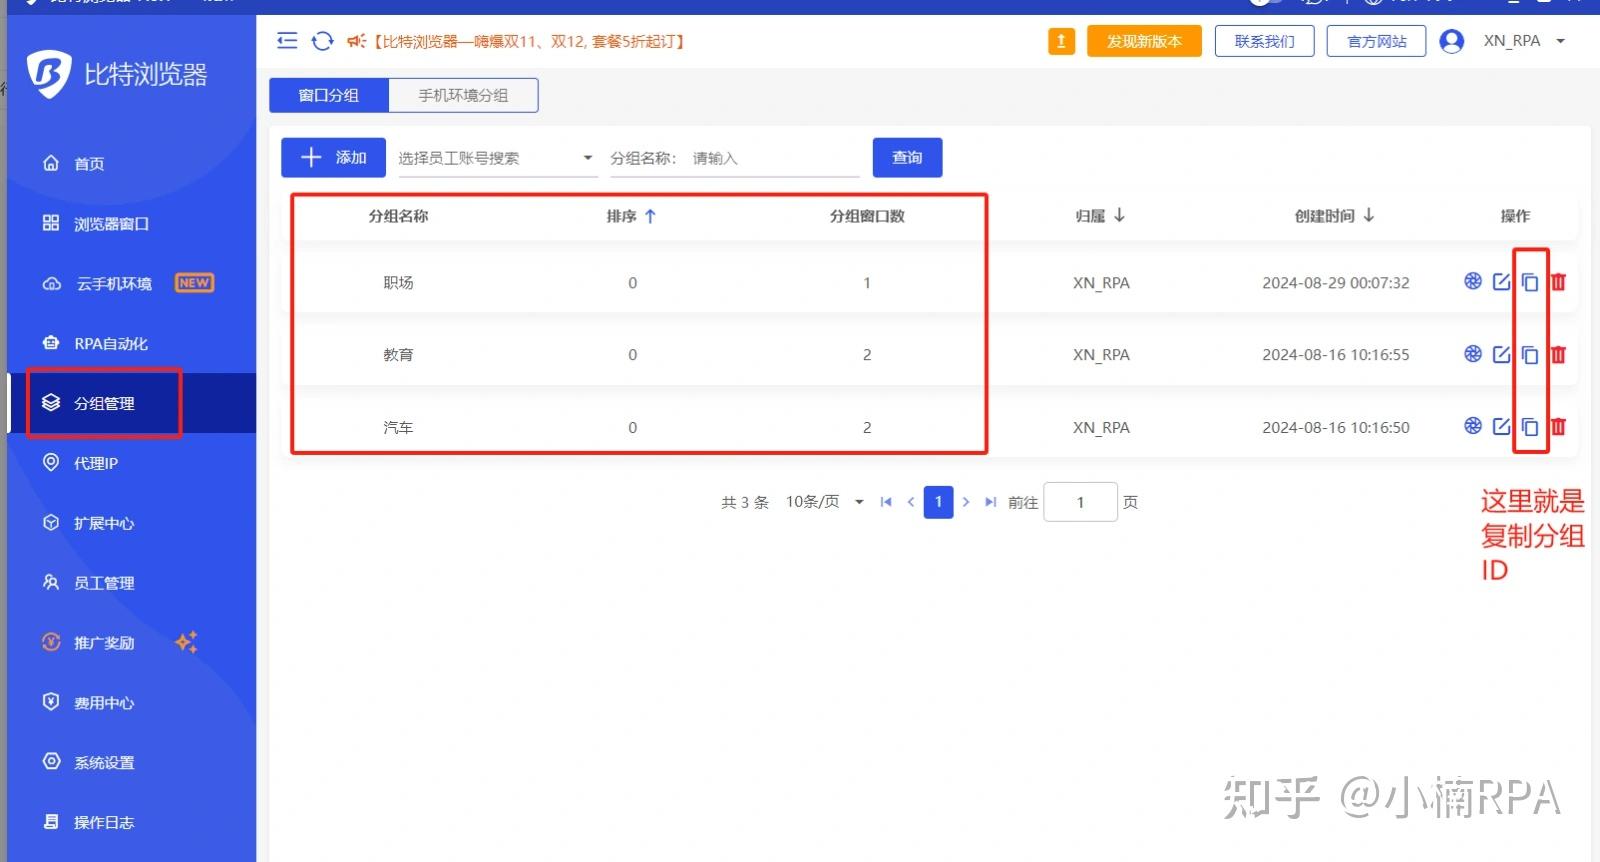Screen dimensions: 1600x862
Task: Click the megaphone announcement icon
Action: tap(356, 41)
